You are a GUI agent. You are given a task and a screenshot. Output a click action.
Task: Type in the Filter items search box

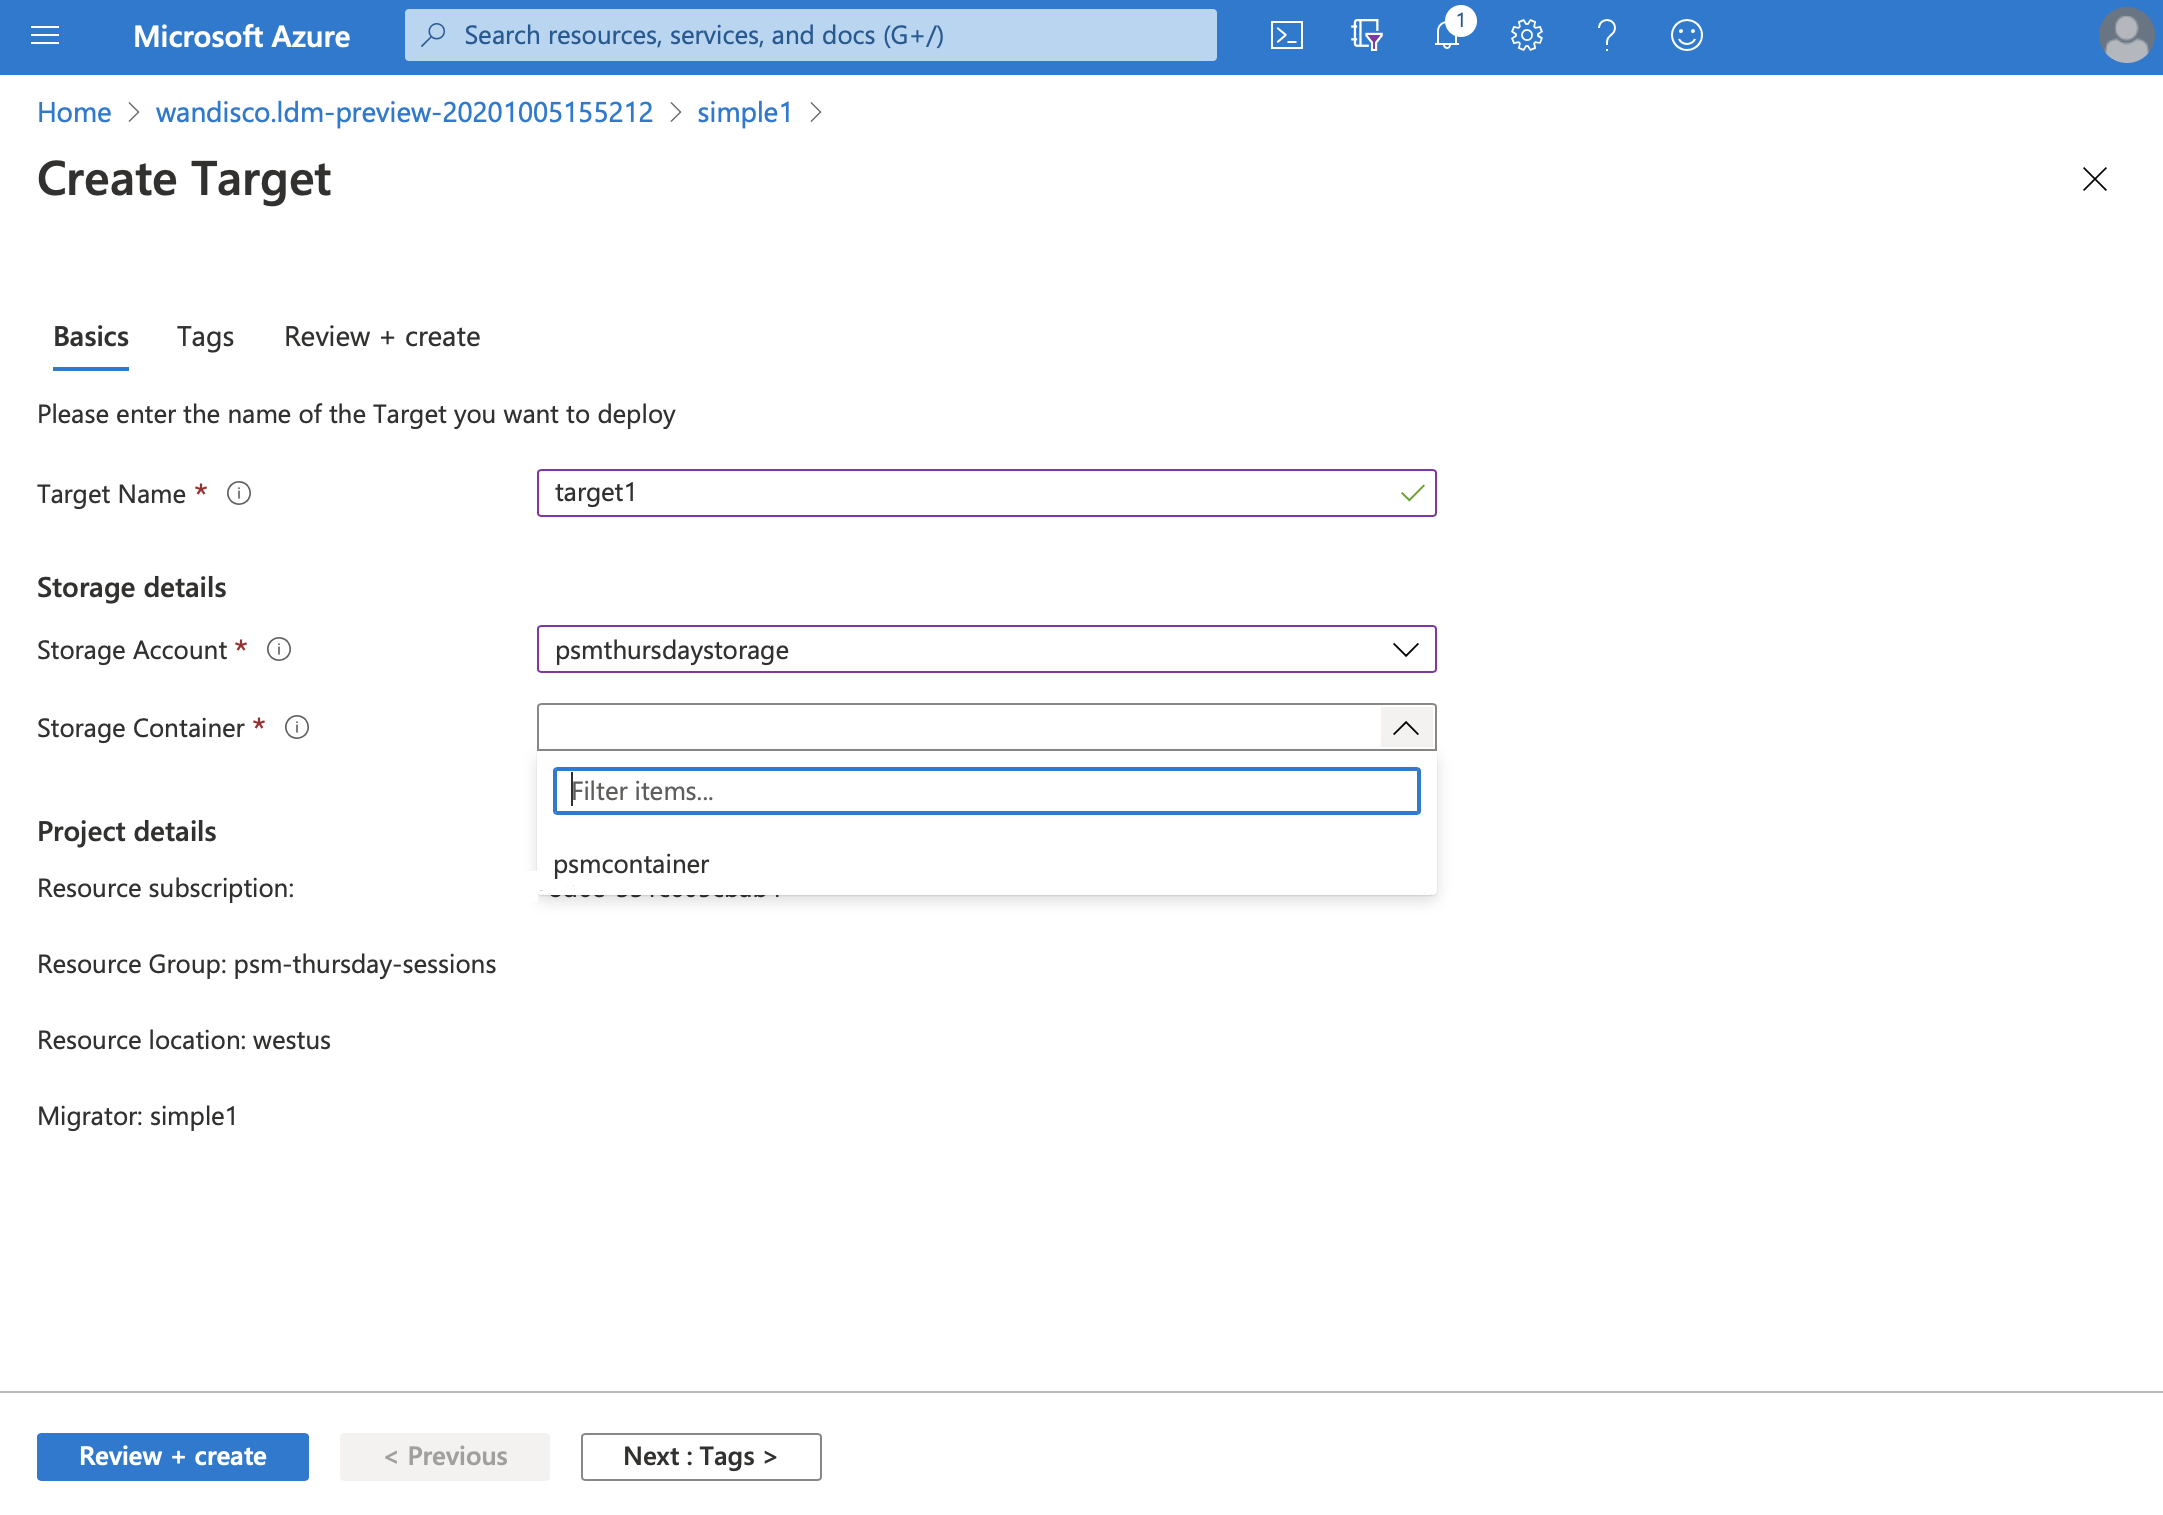click(986, 790)
